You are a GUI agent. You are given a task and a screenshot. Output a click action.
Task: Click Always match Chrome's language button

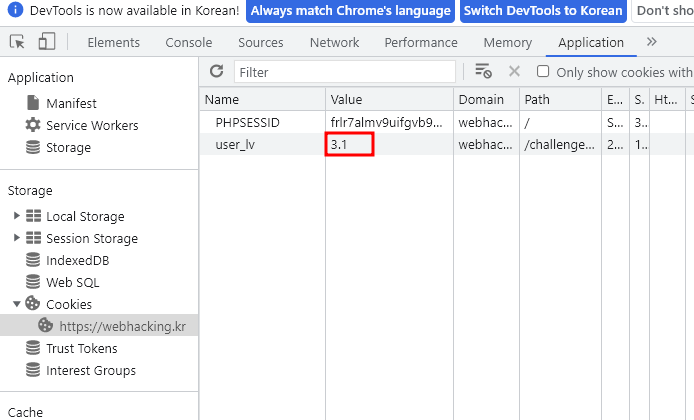click(350, 11)
